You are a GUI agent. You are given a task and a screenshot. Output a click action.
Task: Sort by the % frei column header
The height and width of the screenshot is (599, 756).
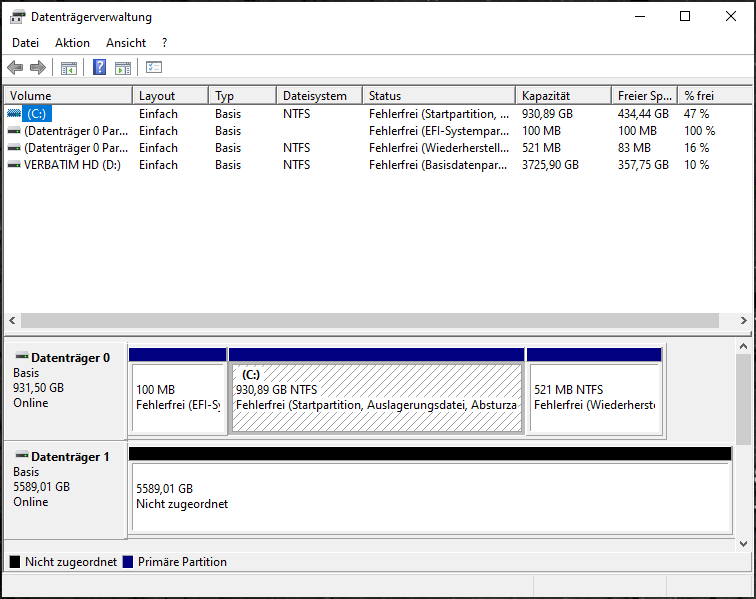pos(715,95)
